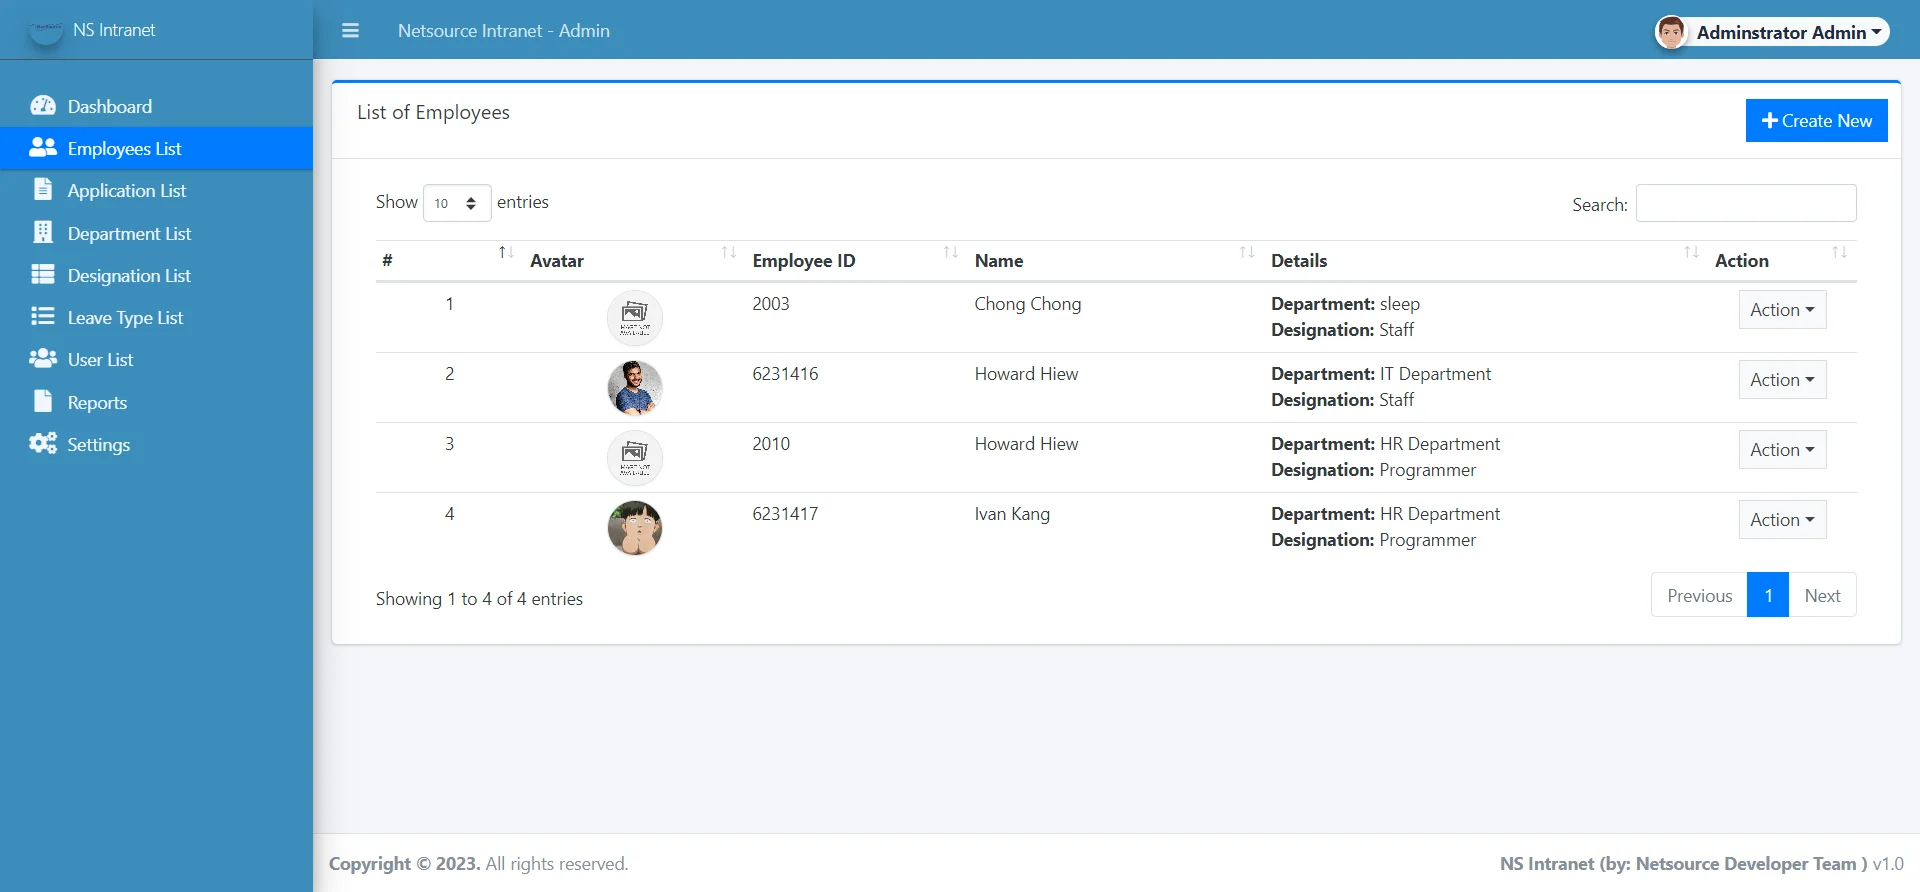Click the Dashboard gauge icon in sidebar
The height and width of the screenshot is (892, 1920).
click(x=43, y=106)
